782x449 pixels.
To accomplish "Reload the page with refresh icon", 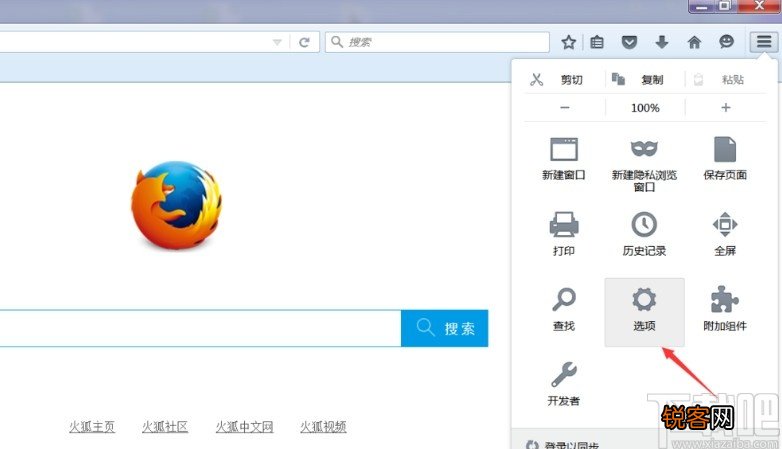I will pos(304,42).
